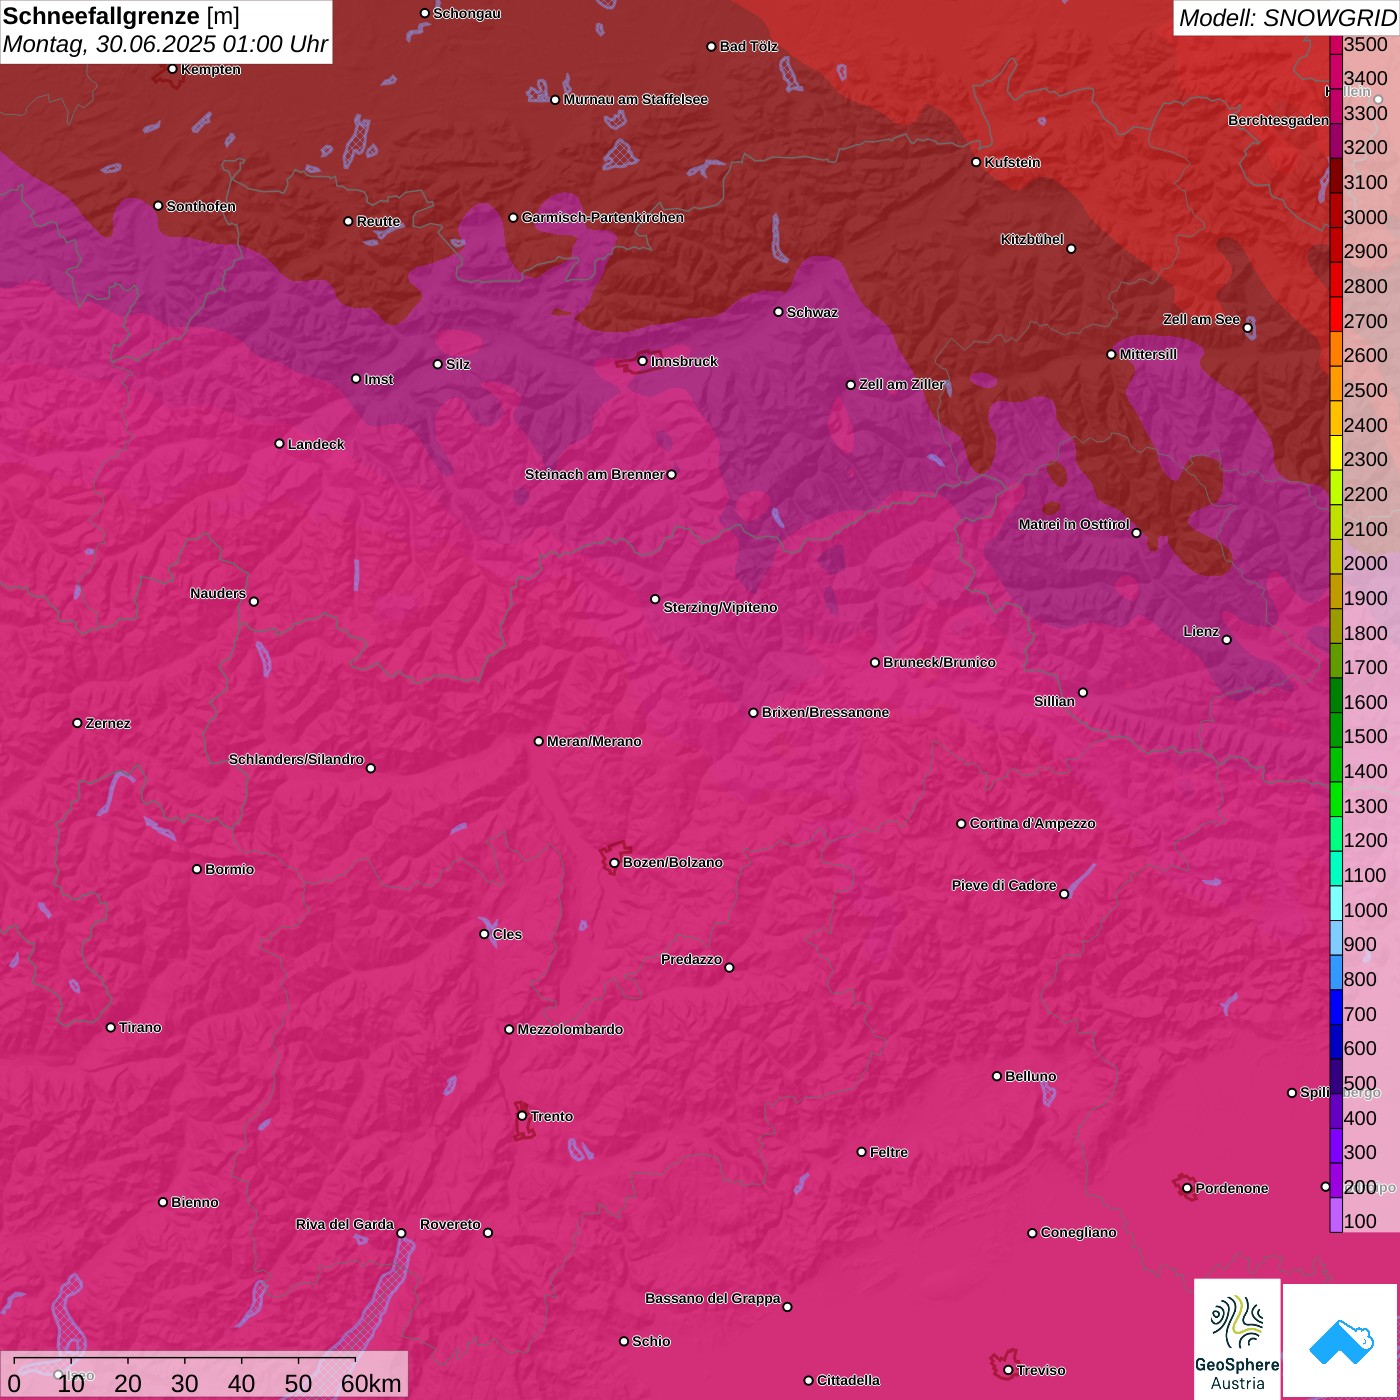Click the Trento city marker dot

[522, 1116]
